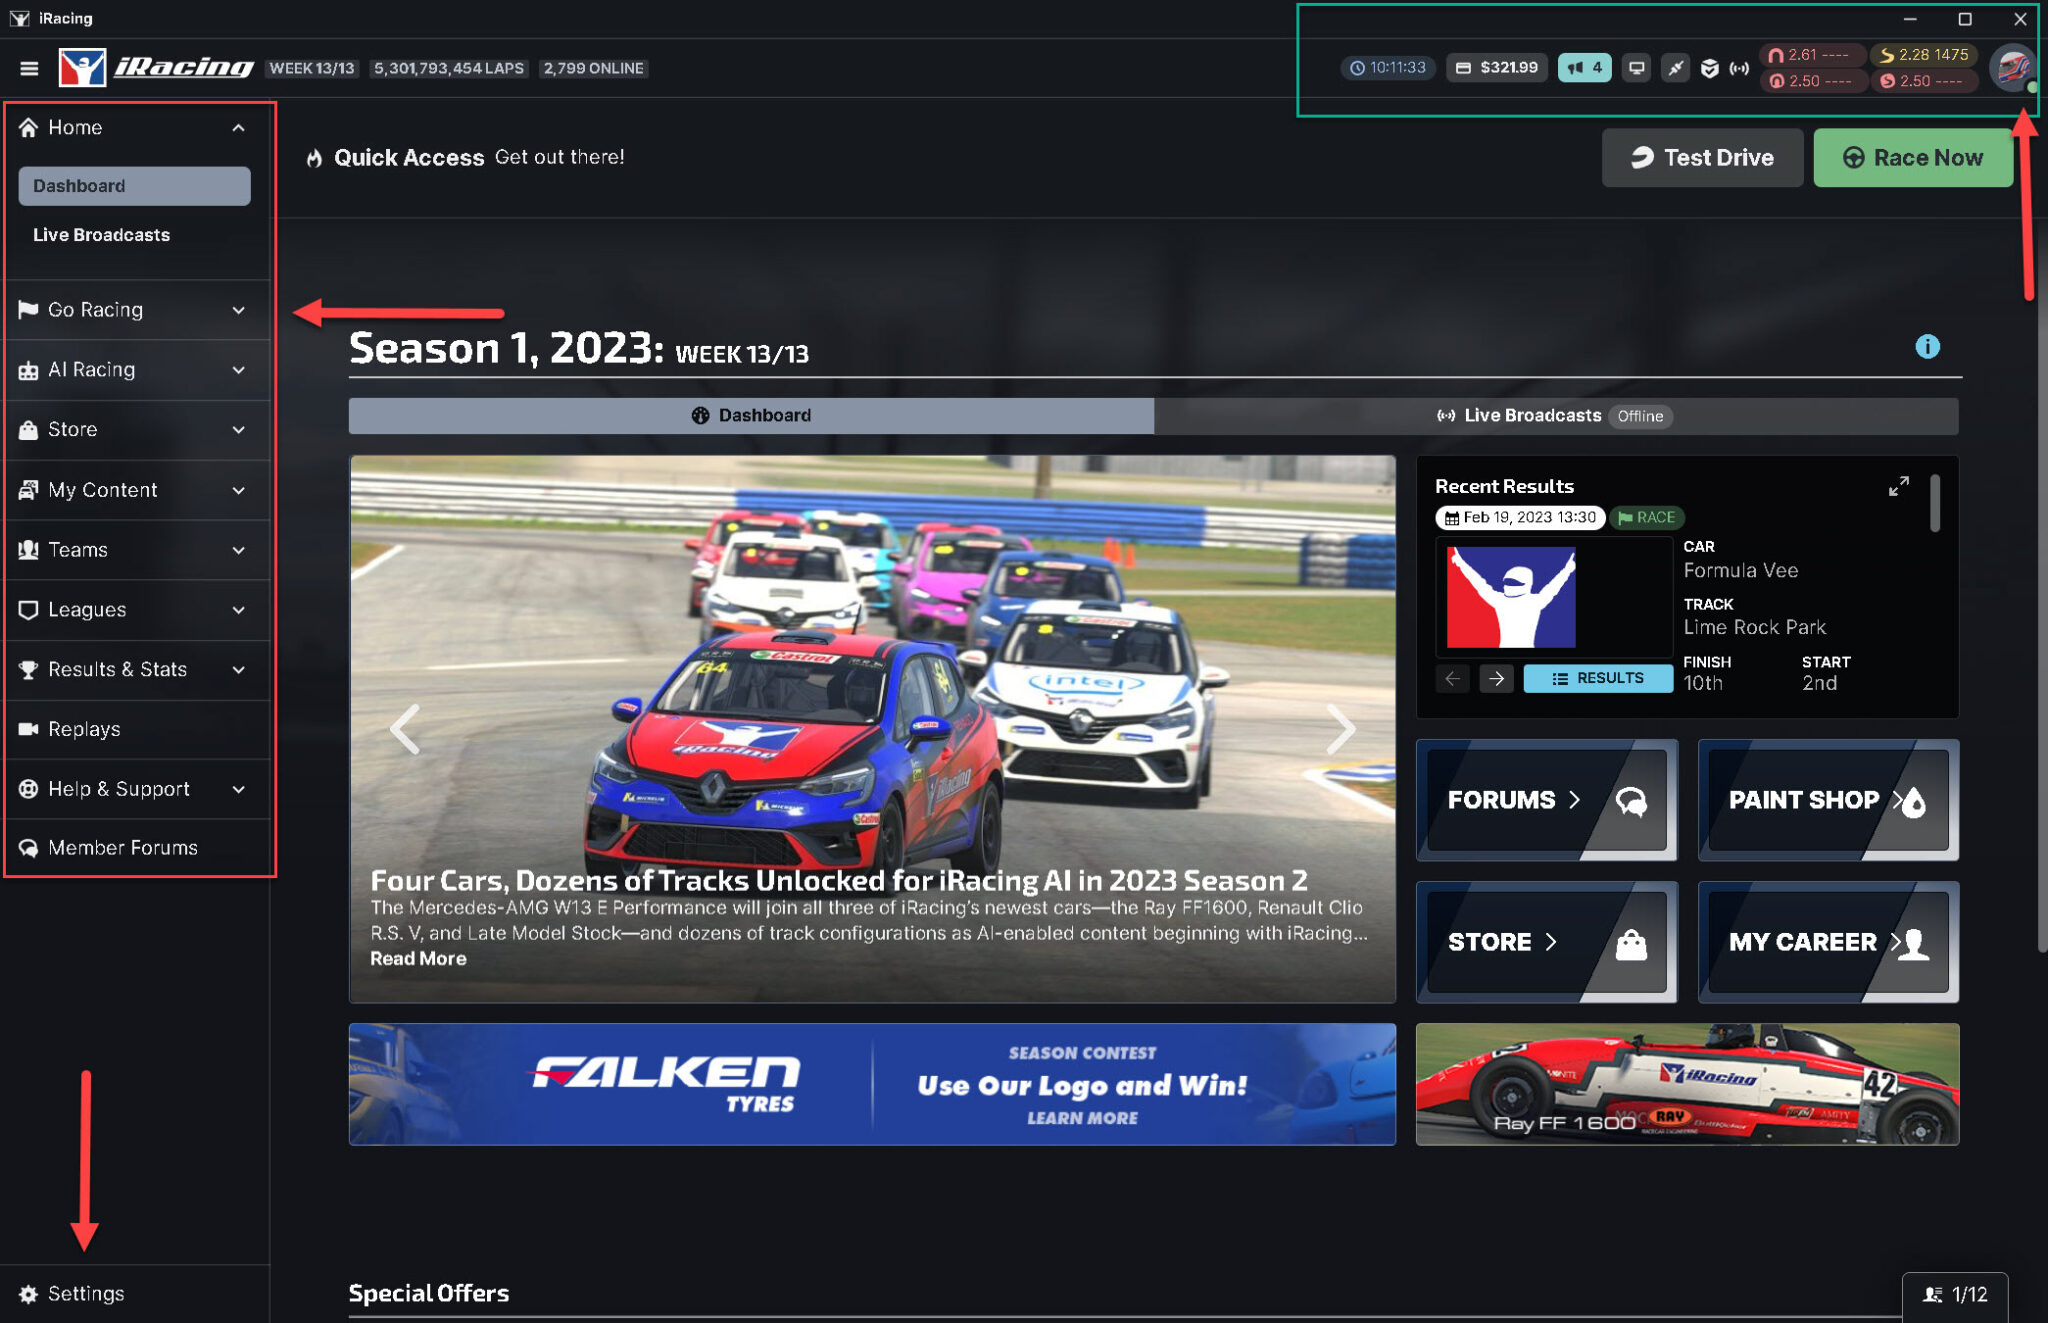
Task: Open Read More on the AI Season 2 article
Action: [x=417, y=958]
